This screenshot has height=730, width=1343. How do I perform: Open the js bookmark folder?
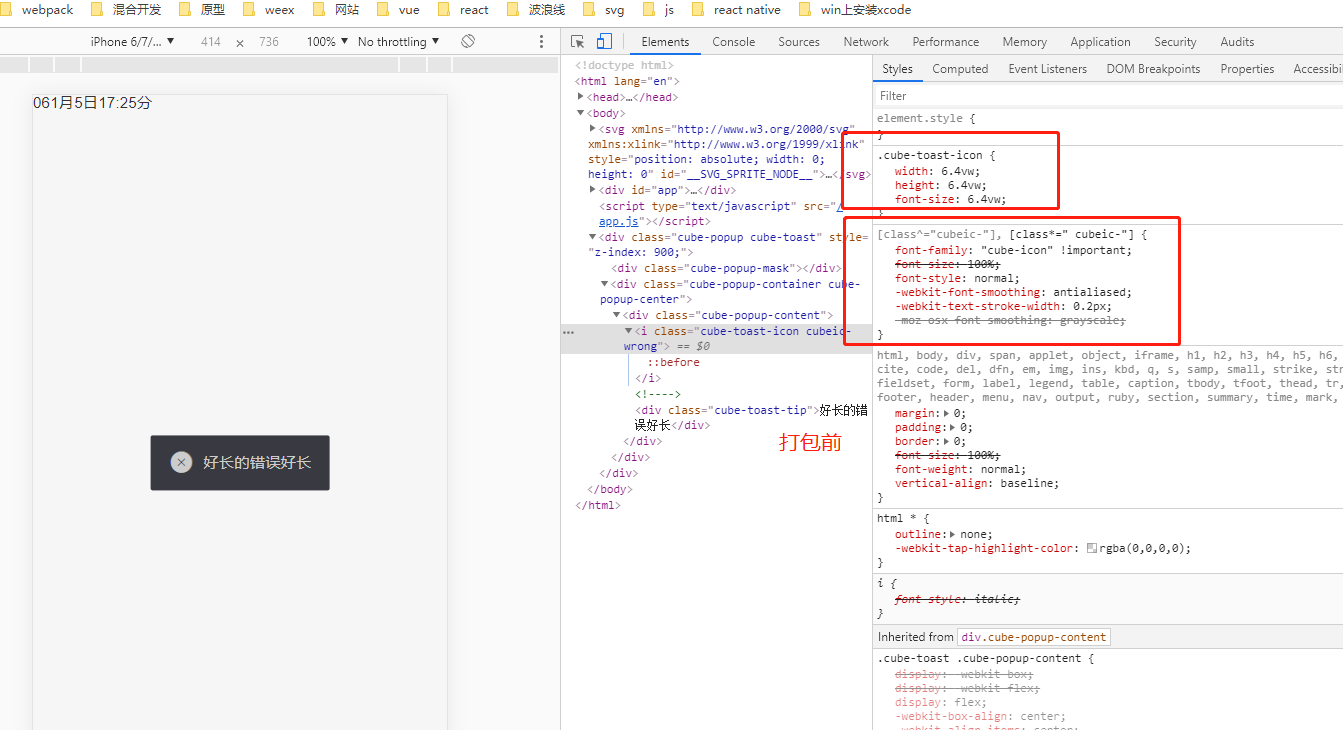pyautogui.click(x=659, y=10)
